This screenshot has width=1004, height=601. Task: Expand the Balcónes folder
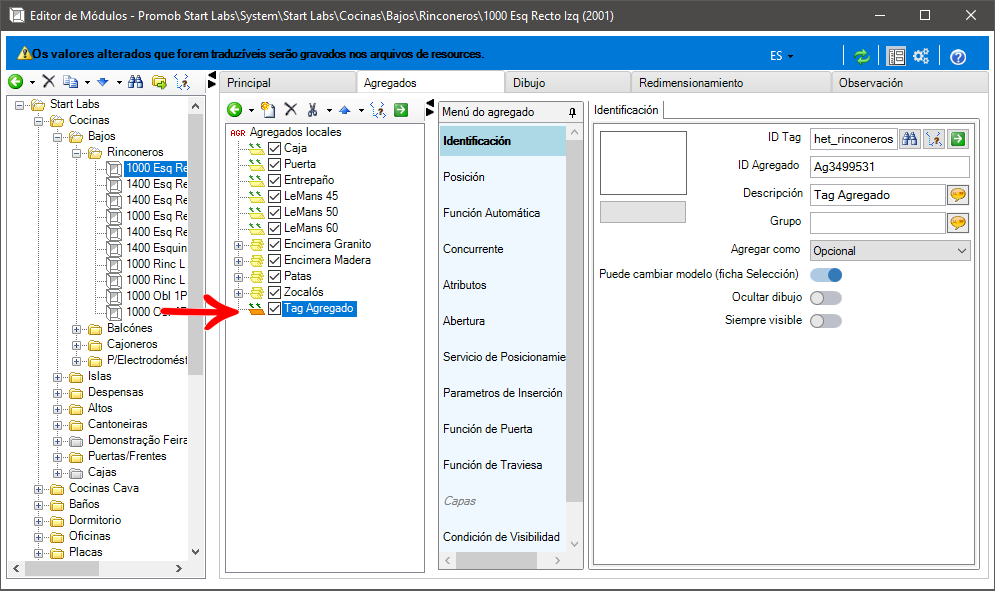tap(77, 329)
